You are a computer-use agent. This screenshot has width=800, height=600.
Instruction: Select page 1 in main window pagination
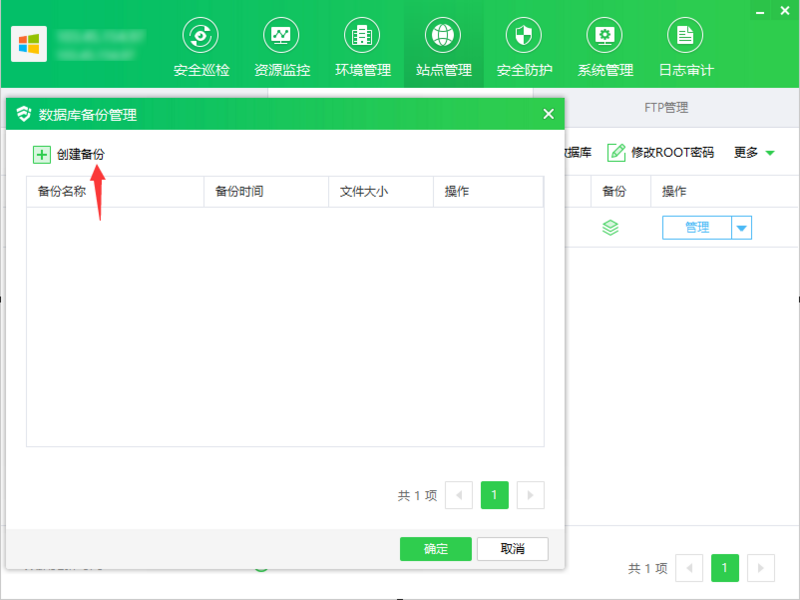(725, 568)
